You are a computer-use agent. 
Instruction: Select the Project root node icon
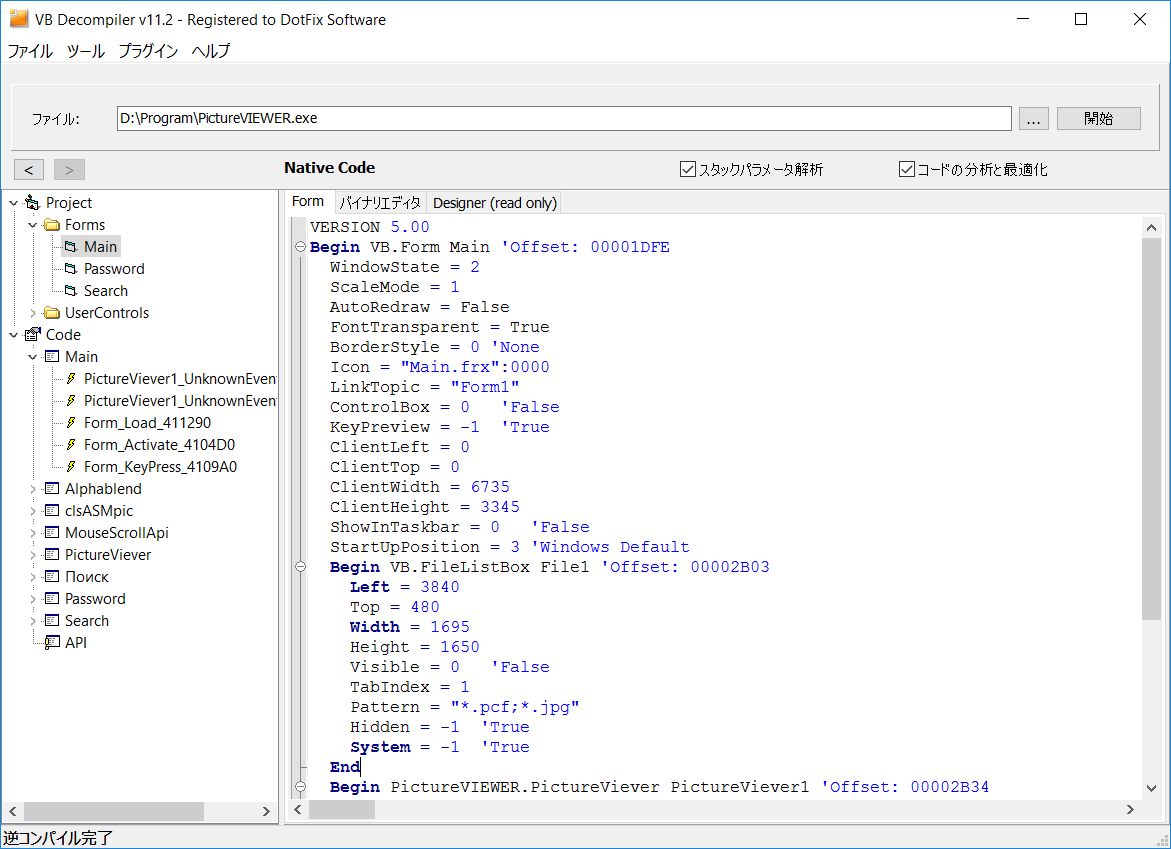pos(32,202)
